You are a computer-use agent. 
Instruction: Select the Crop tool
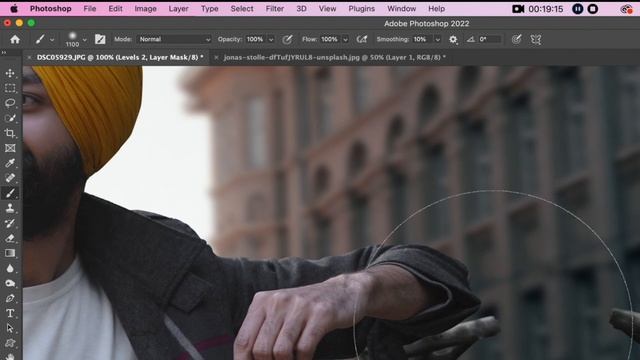[10, 133]
